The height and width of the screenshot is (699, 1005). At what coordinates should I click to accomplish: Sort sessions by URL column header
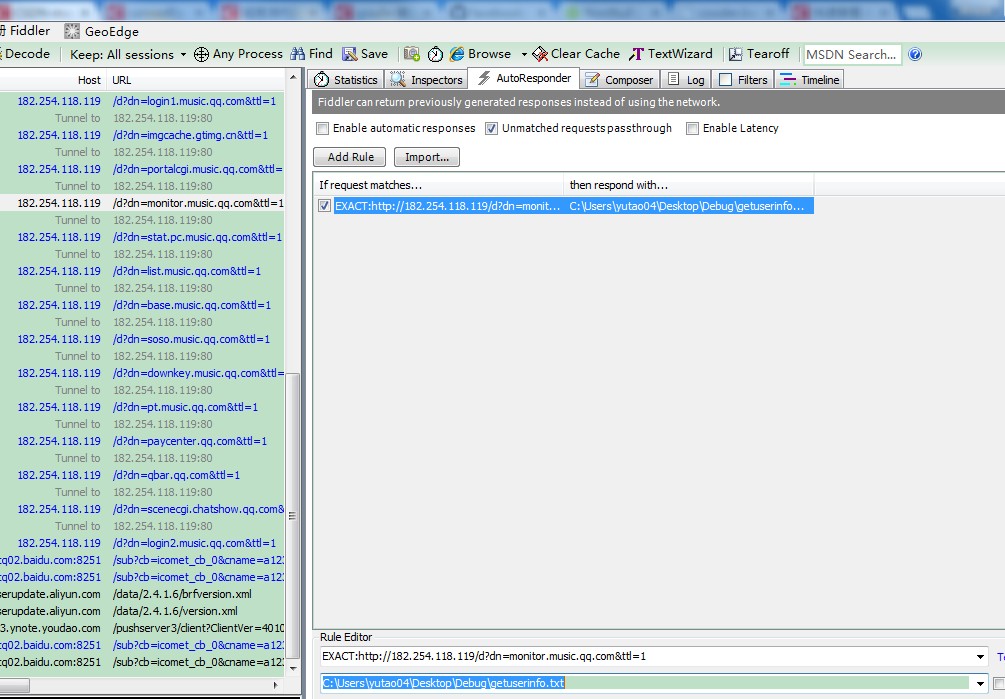(x=195, y=80)
